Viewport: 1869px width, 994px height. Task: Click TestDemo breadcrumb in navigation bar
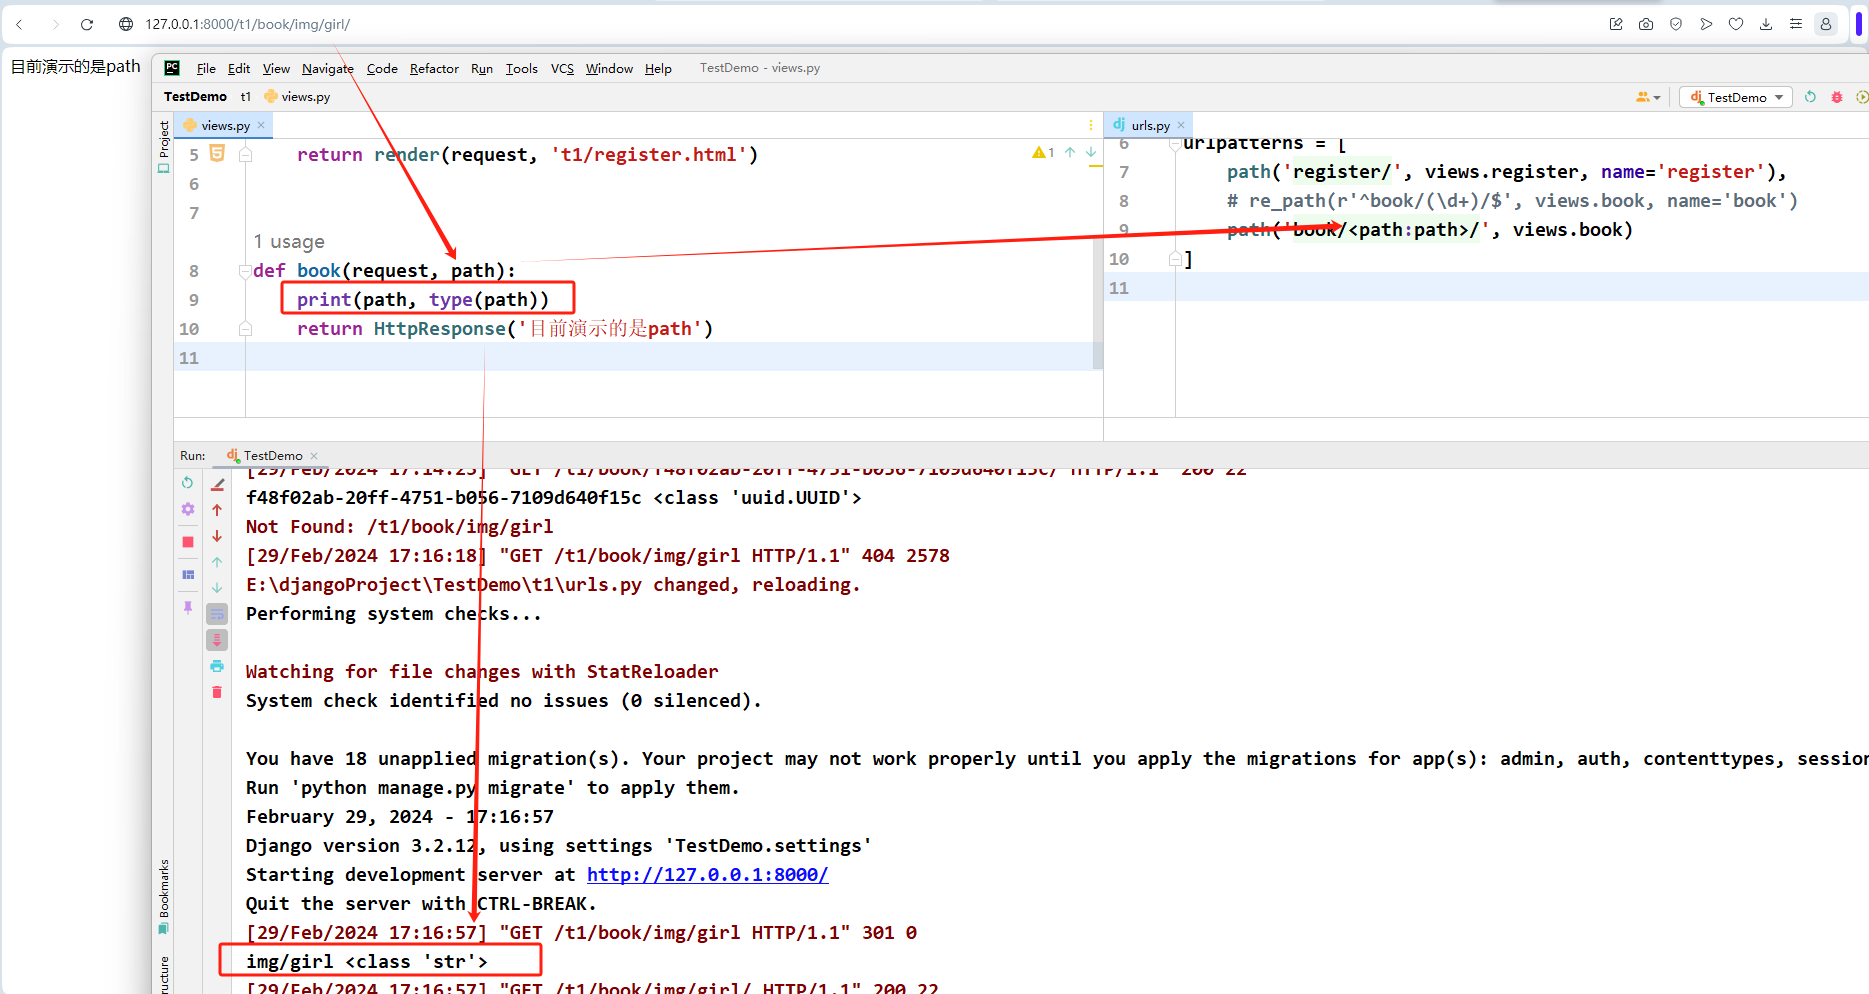[195, 97]
